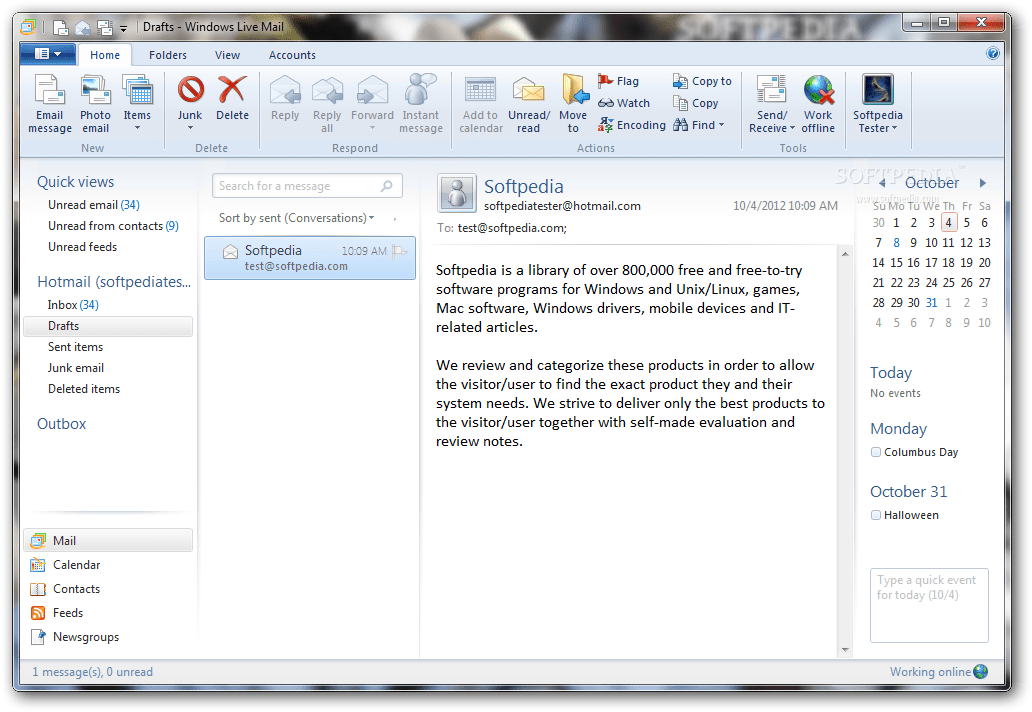Select October 8 in the mini calendar
This screenshot has width=1032, height=712.
tap(896, 243)
